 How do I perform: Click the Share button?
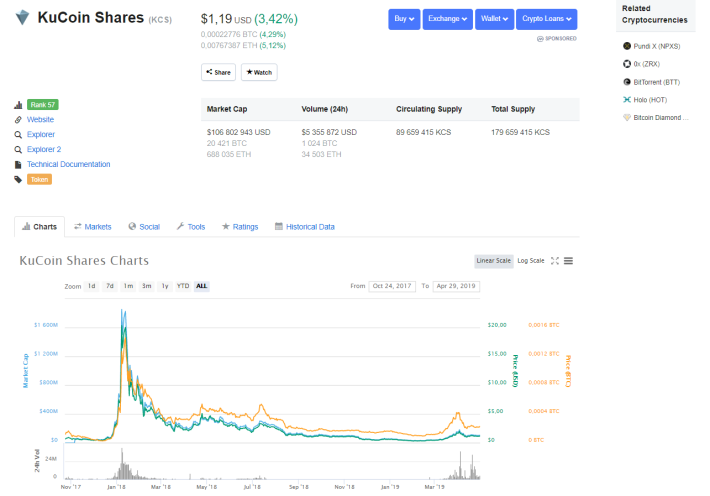coord(218,72)
